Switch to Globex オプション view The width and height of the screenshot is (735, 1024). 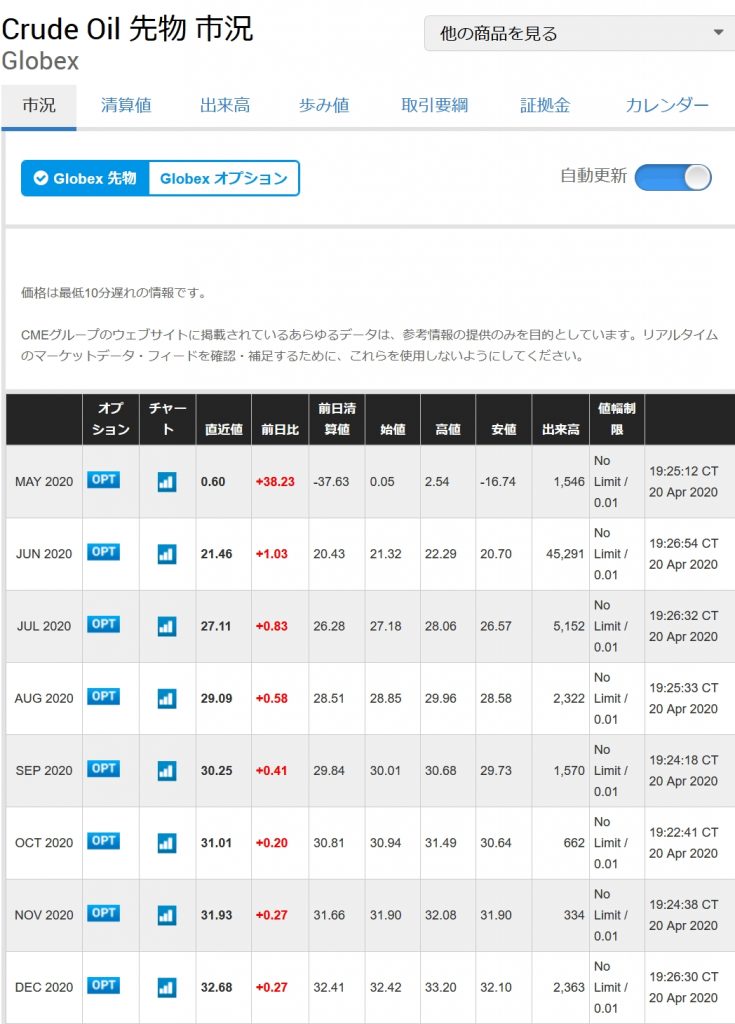(x=224, y=178)
